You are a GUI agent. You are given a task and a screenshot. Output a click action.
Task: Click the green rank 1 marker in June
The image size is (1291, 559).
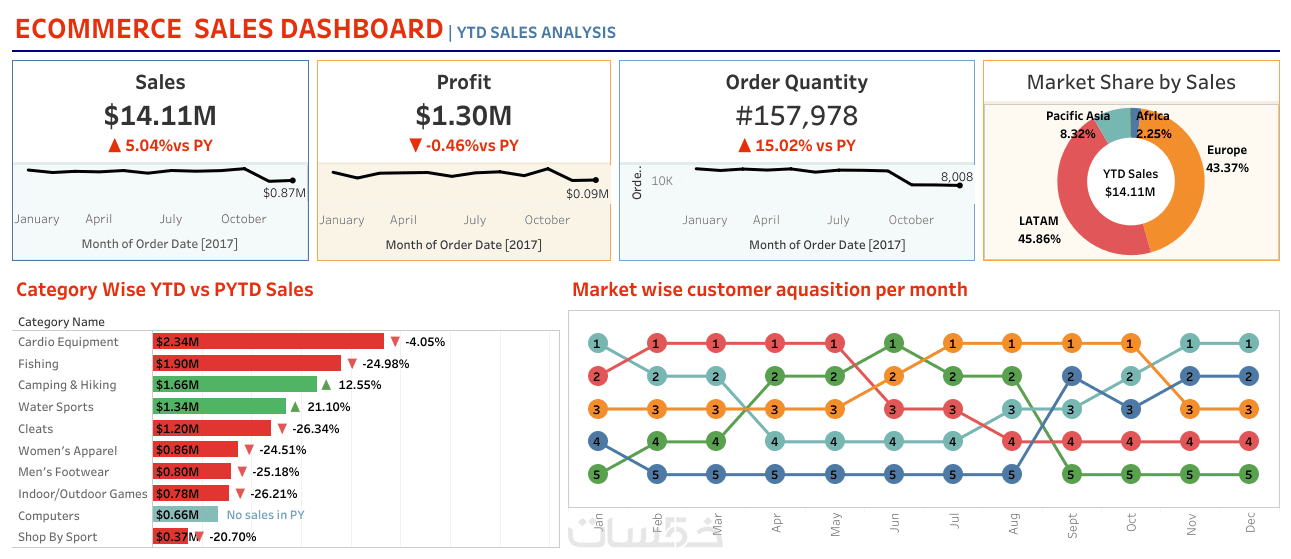pyautogui.click(x=893, y=343)
